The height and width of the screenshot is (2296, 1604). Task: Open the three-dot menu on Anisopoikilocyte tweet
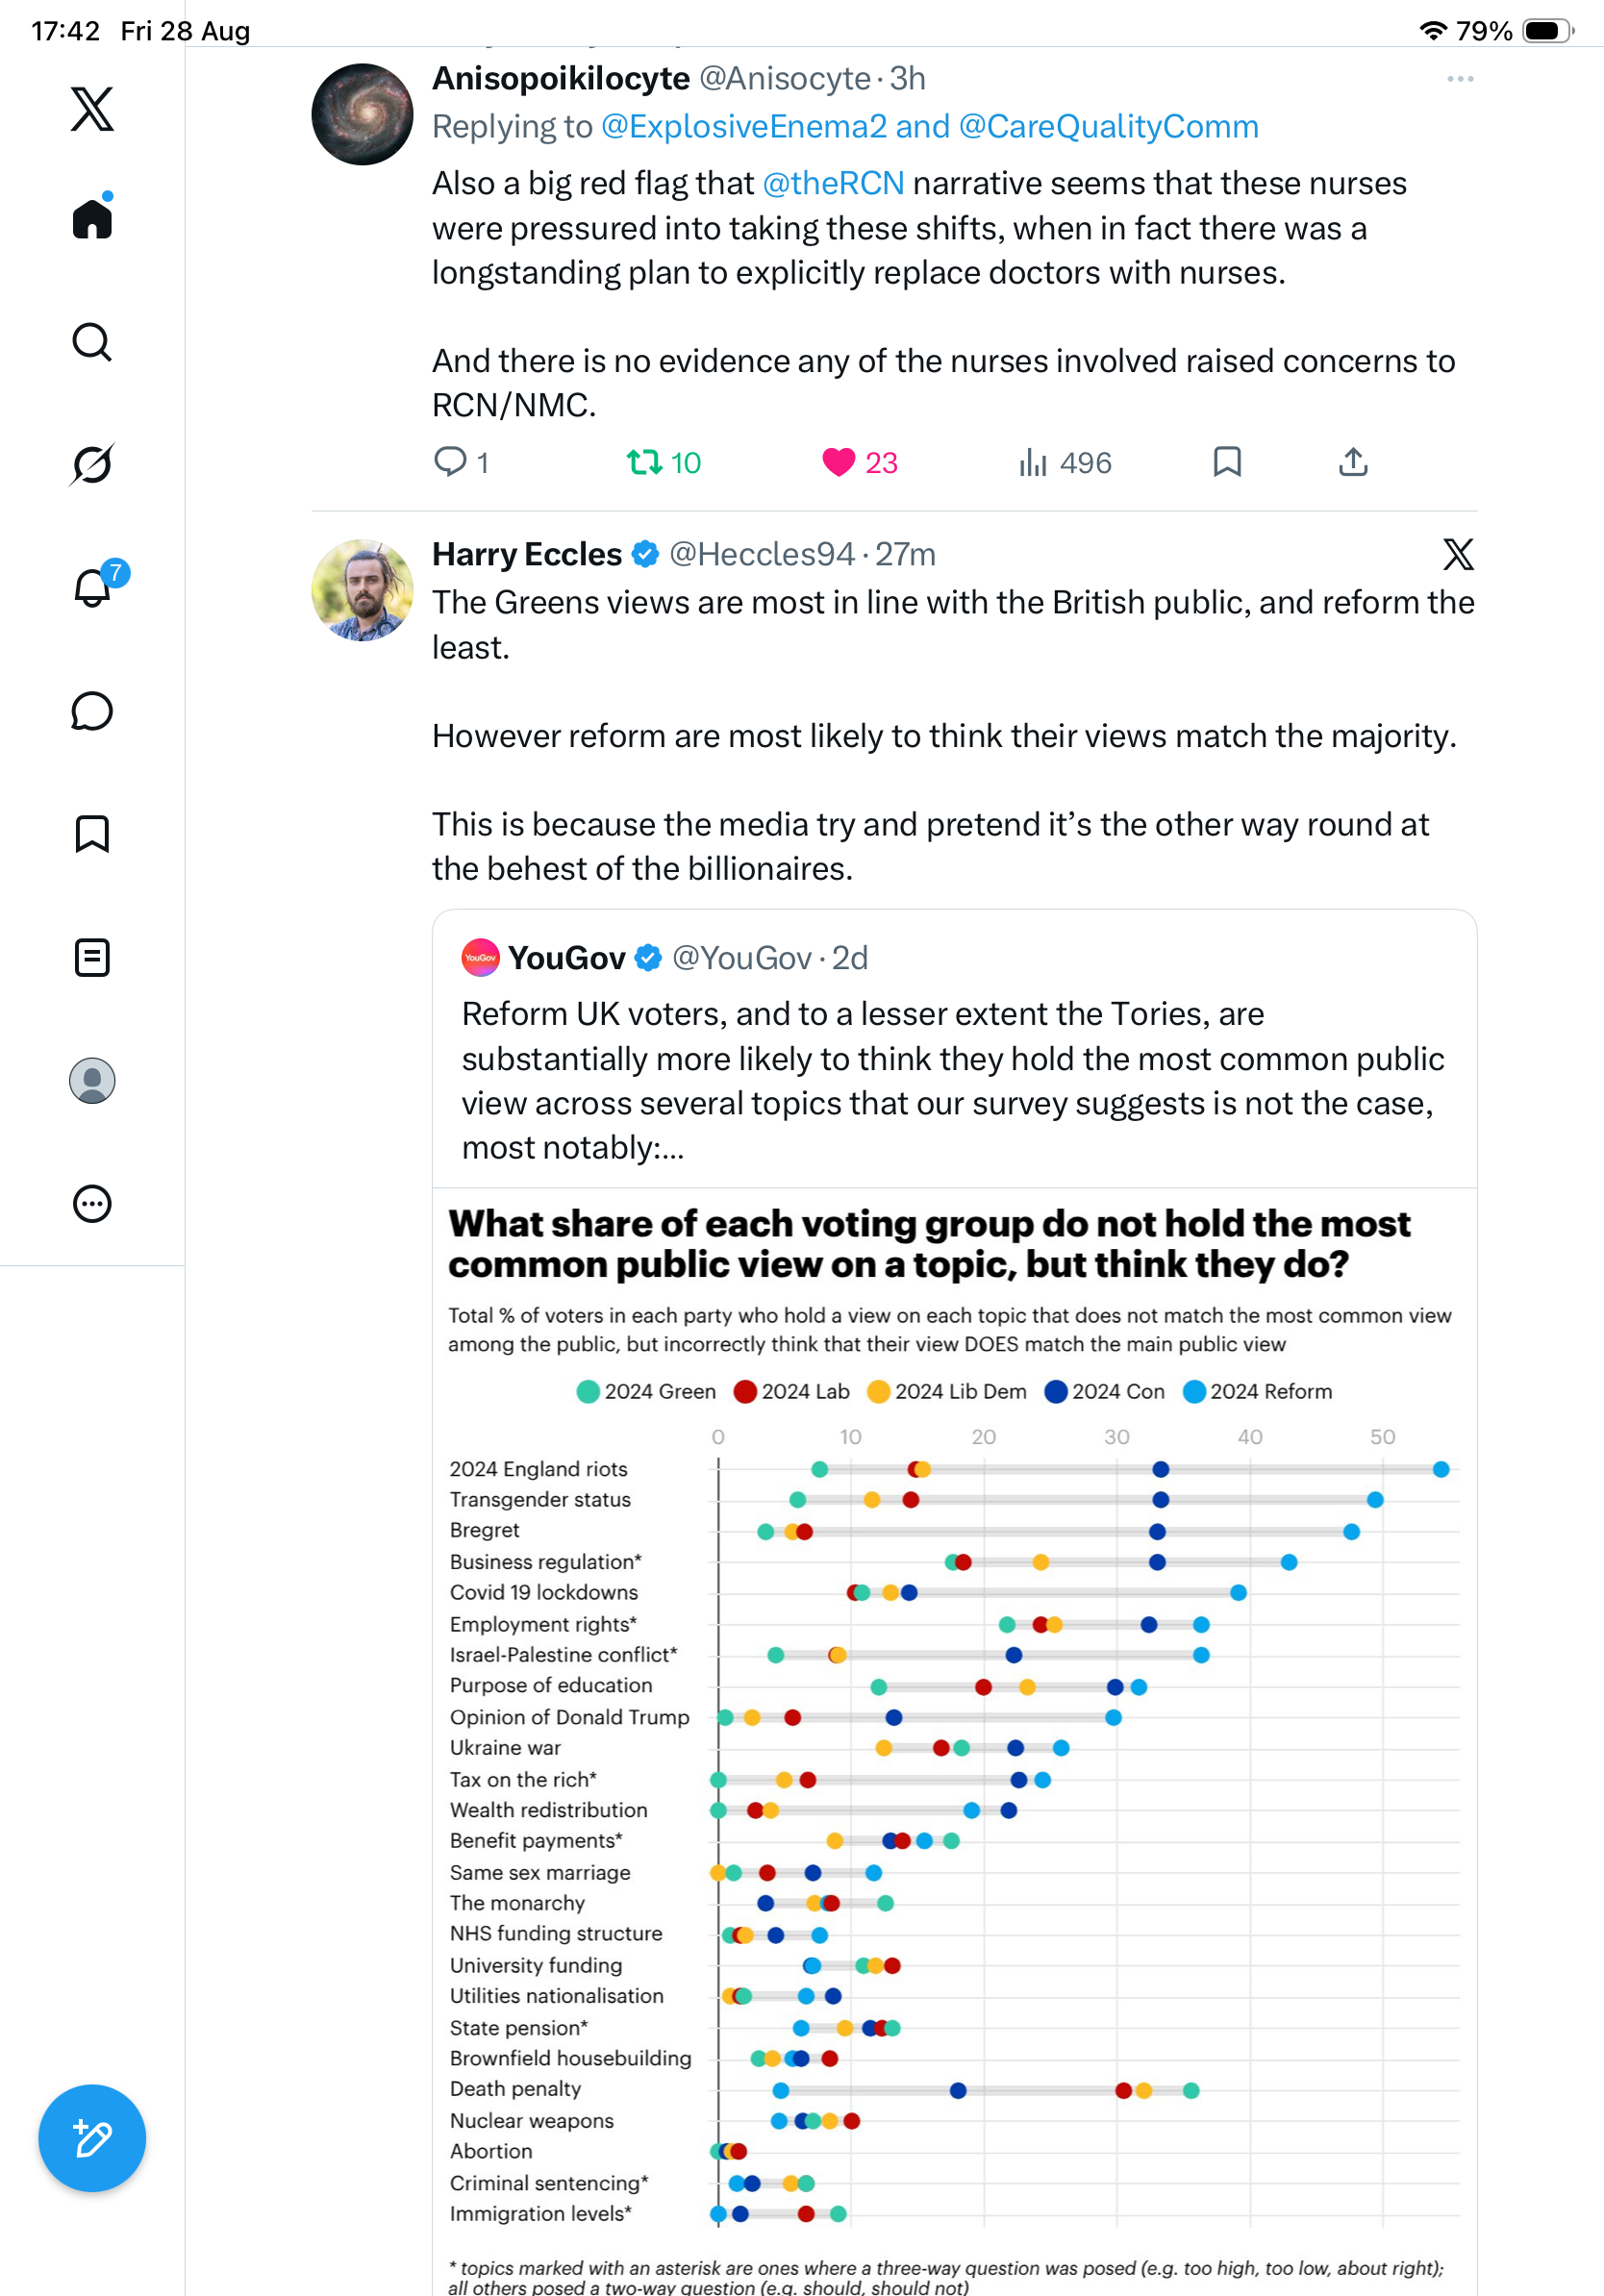pos(1460,79)
